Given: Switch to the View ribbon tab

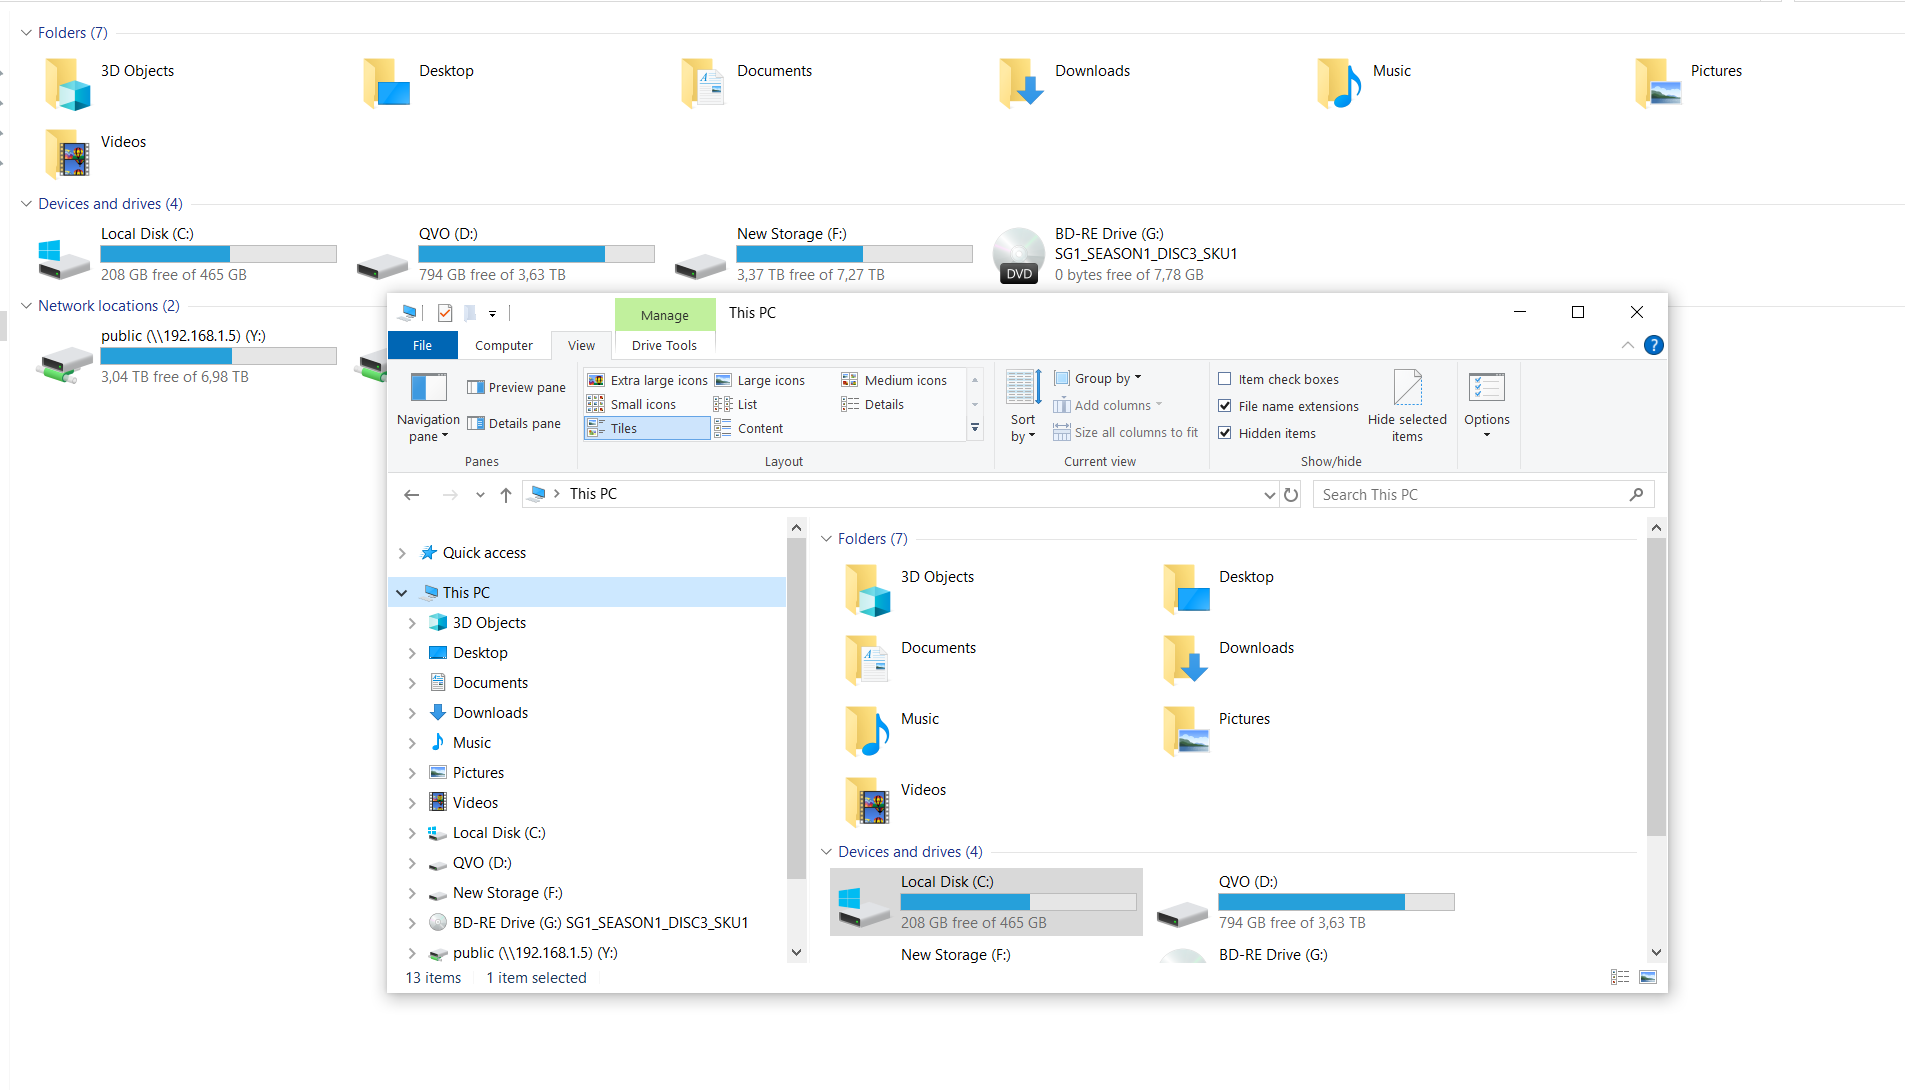Looking at the screenshot, I should coord(581,345).
